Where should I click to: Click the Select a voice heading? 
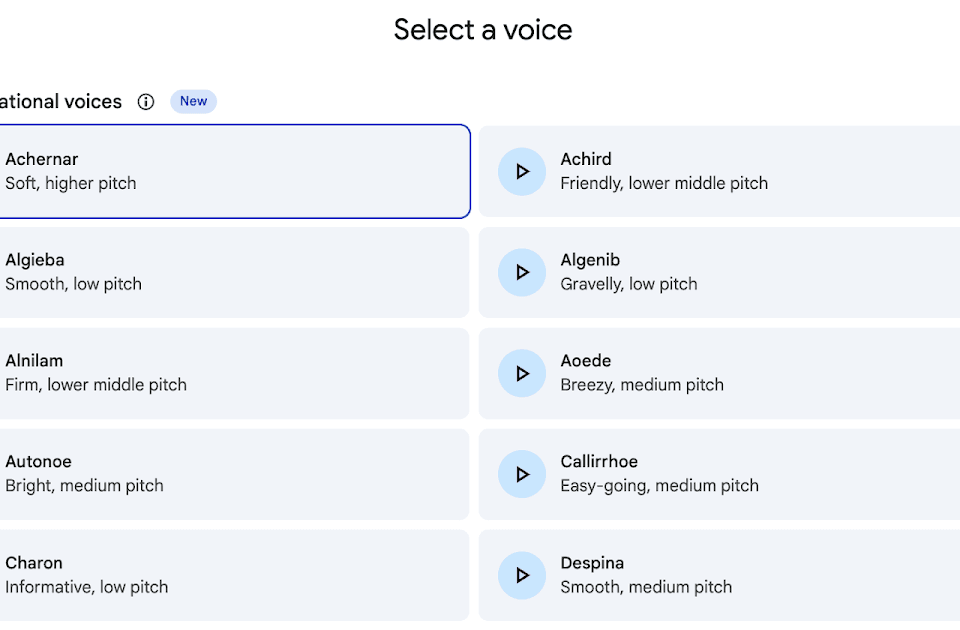483,29
